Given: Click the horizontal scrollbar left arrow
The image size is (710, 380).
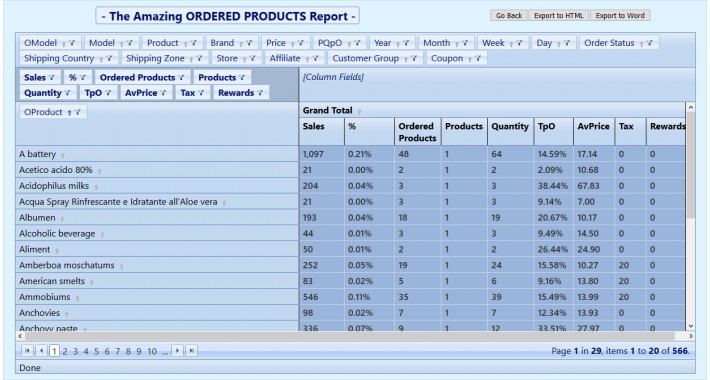Looking at the screenshot, I should [19, 336].
